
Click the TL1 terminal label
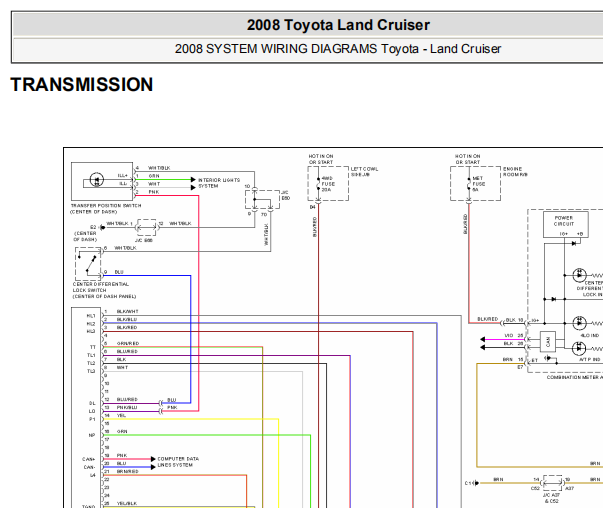tap(91, 355)
